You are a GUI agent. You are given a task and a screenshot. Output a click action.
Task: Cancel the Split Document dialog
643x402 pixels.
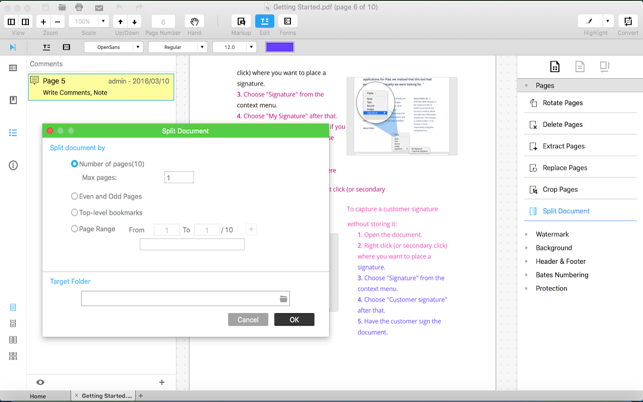(x=247, y=320)
